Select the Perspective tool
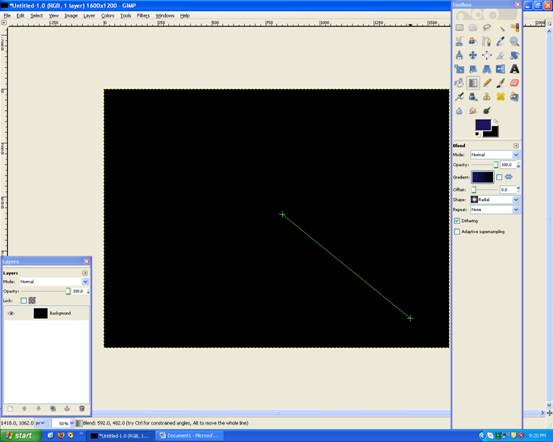The image size is (553, 442). click(x=487, y=69)
